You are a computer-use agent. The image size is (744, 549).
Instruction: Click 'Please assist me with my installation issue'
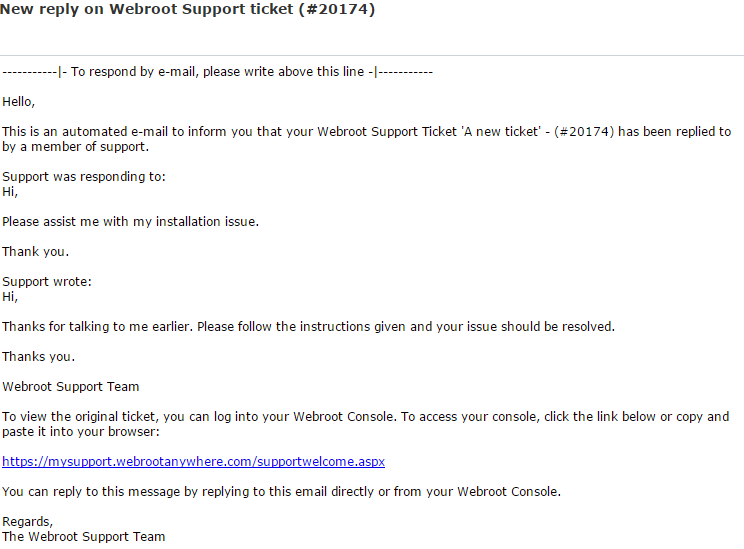click(x=130, y=222)
